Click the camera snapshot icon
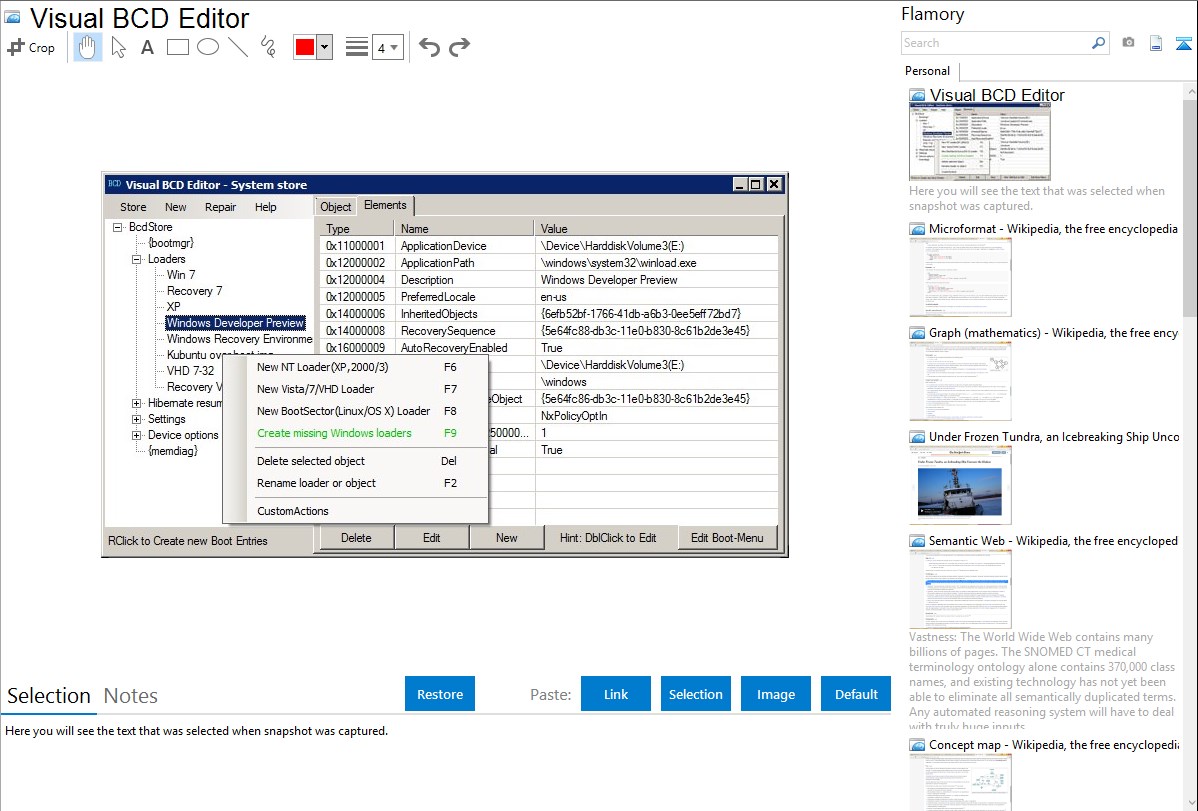This screenshot has height=811, width=1198. (x=1128, y=43)
